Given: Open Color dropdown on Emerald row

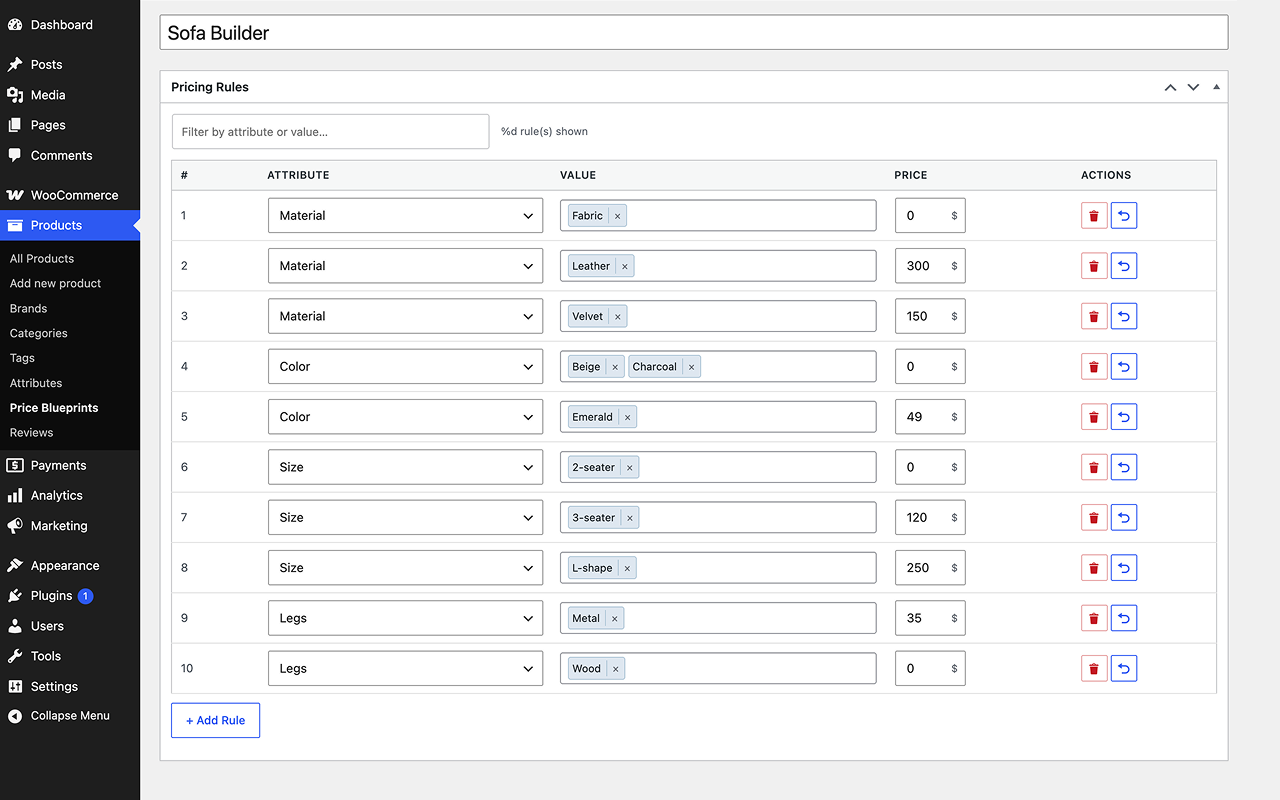Looking at the screenshot, I should coord(405,417).
